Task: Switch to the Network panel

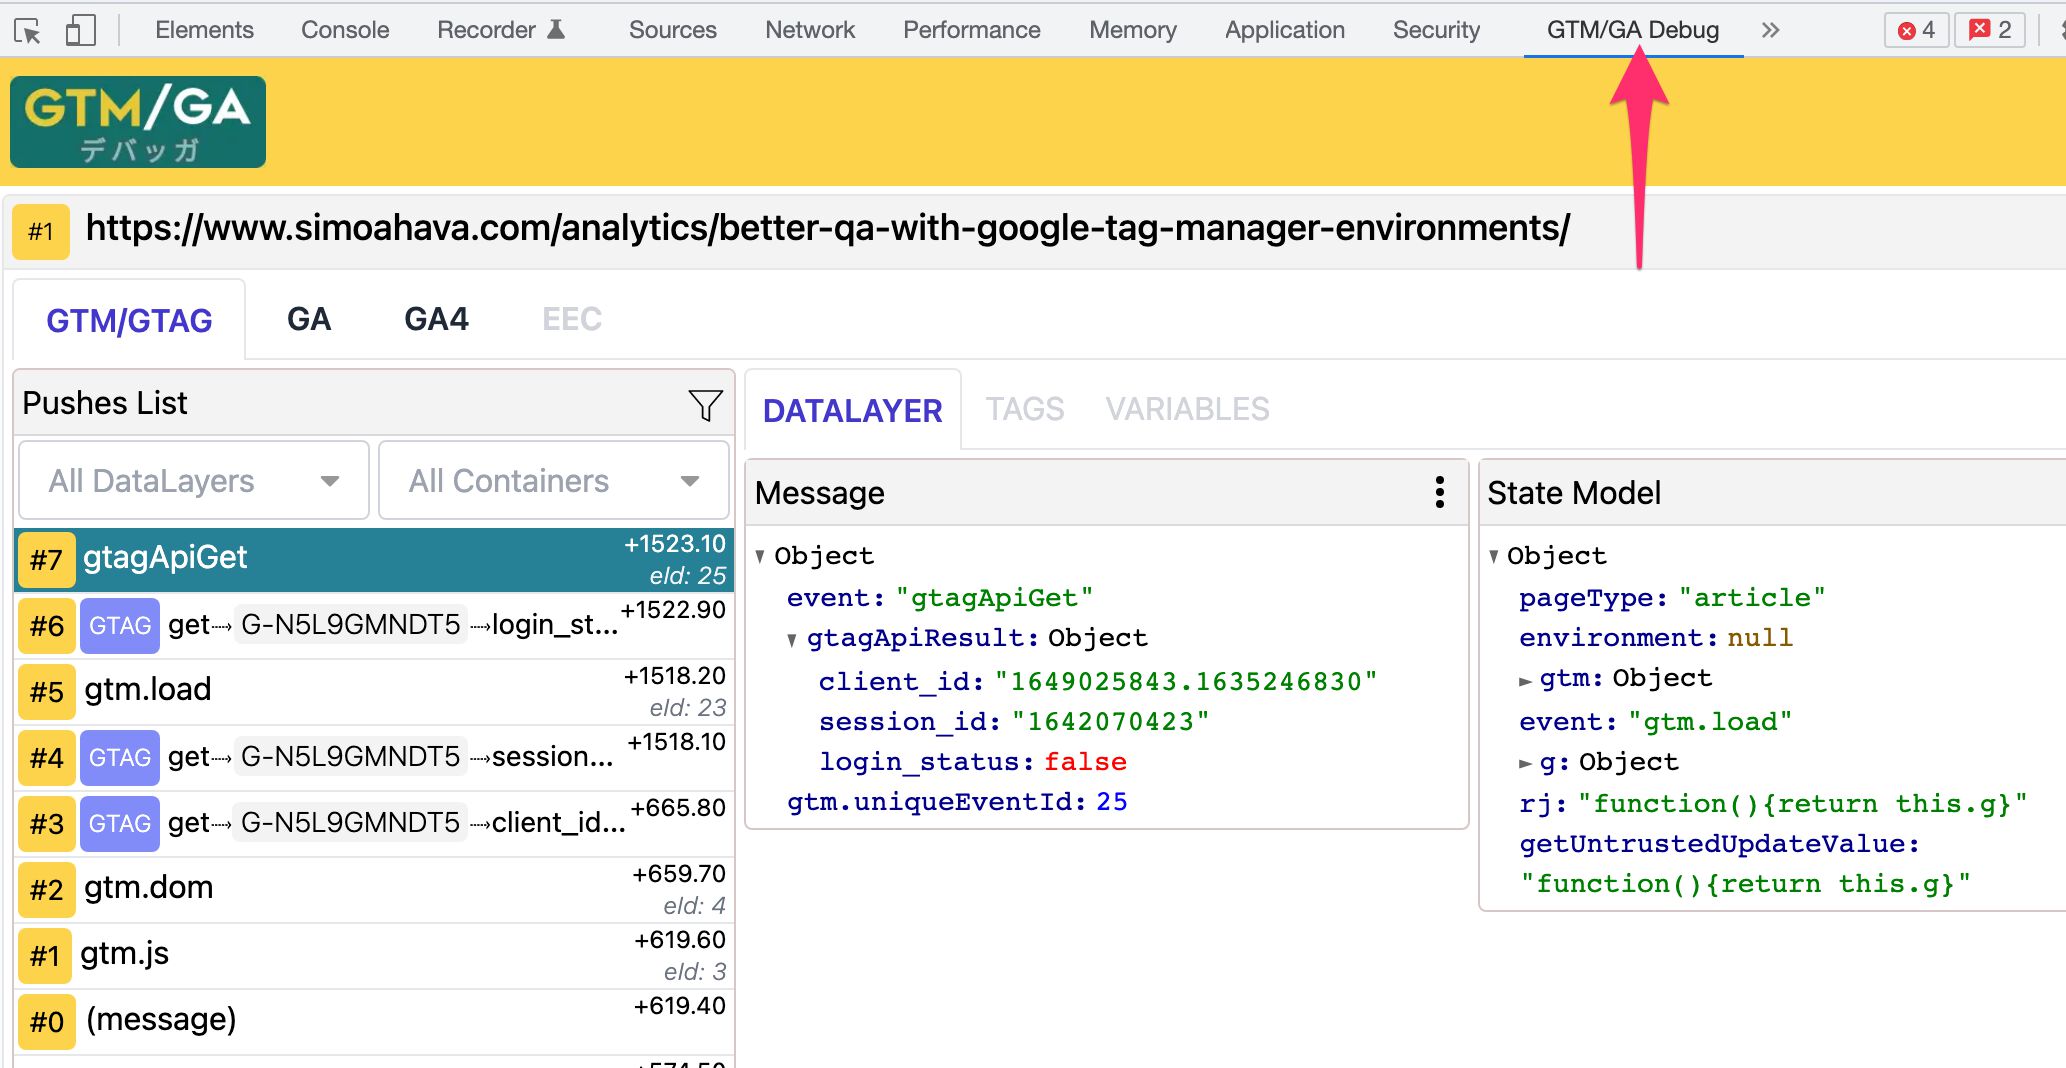Action: (x=809, y=29)
